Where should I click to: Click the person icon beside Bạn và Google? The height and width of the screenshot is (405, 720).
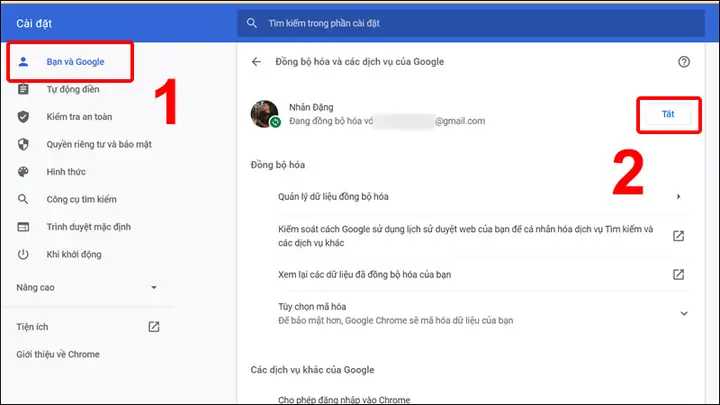(23, 62)
